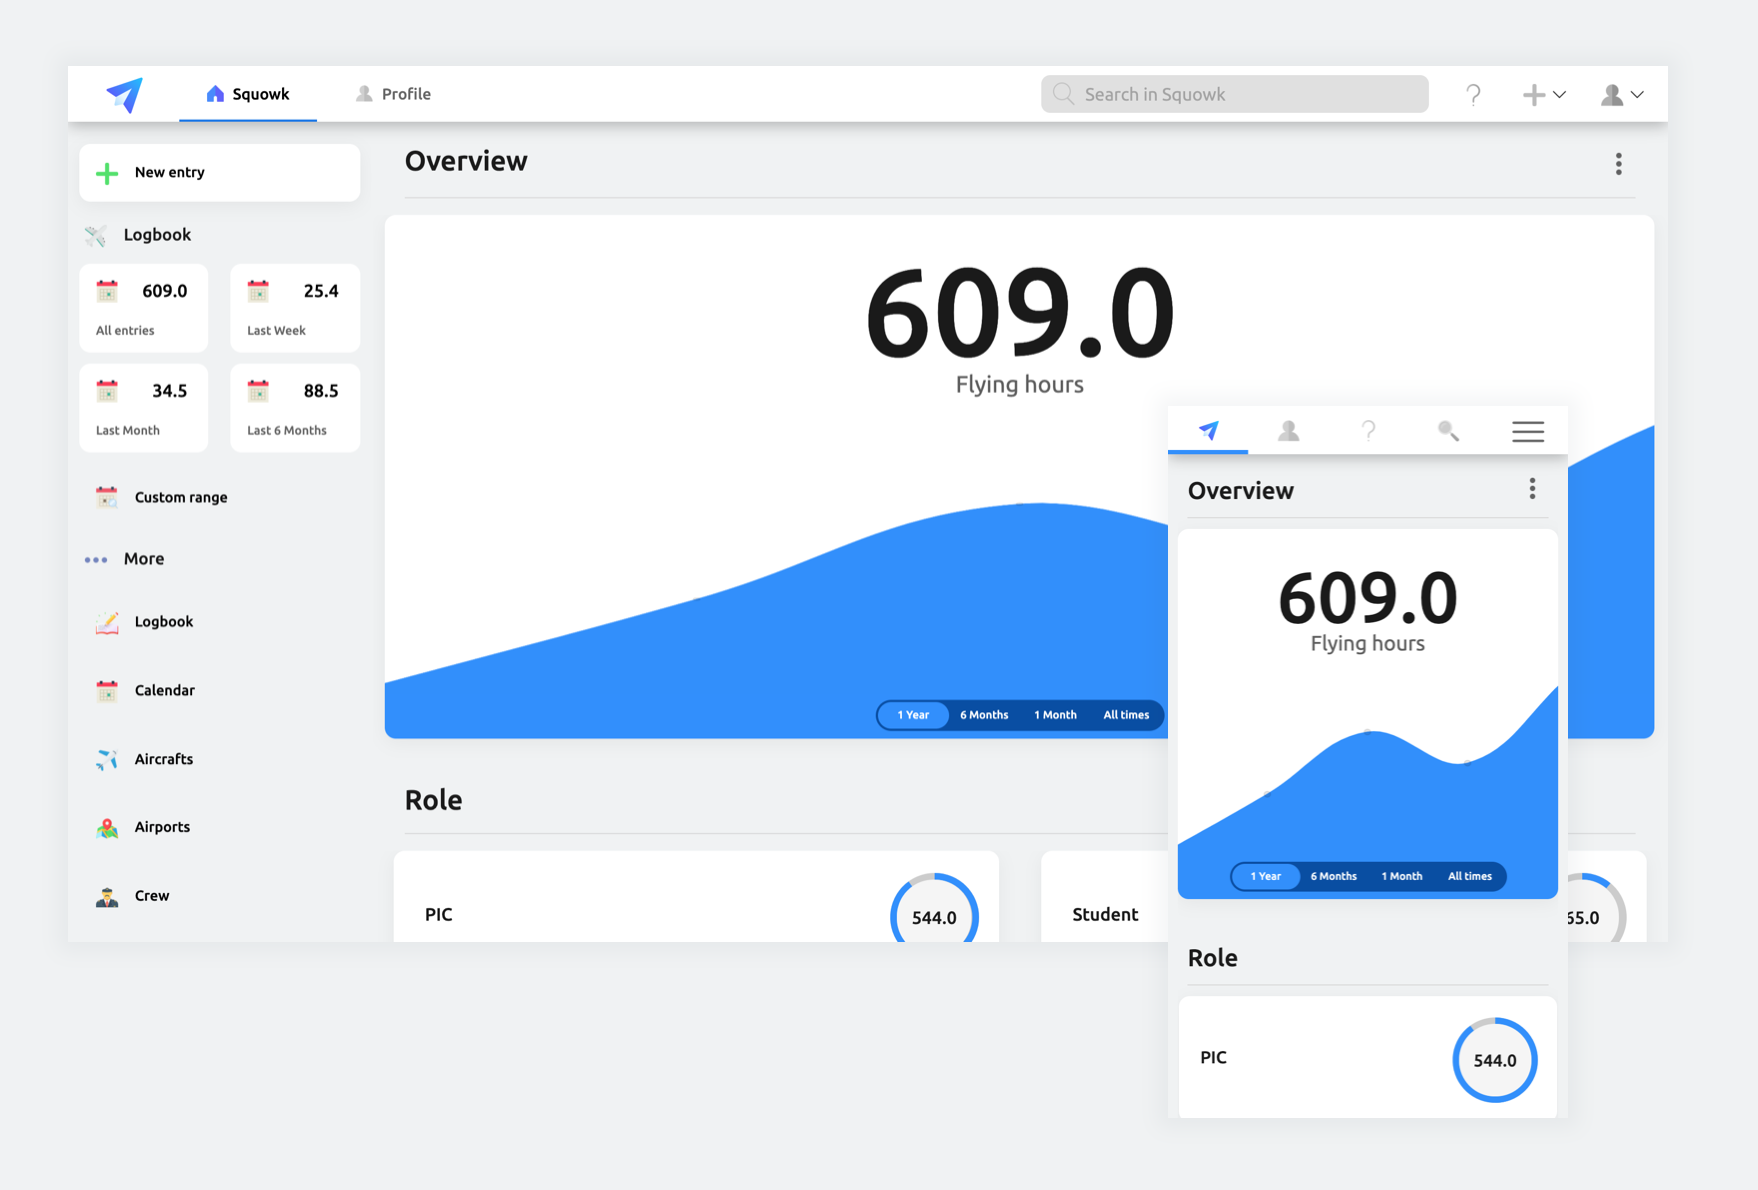This screenshot has height=1190, width=1758.
Task: Click the Search in Squowk field
Action: [1234, 94]
